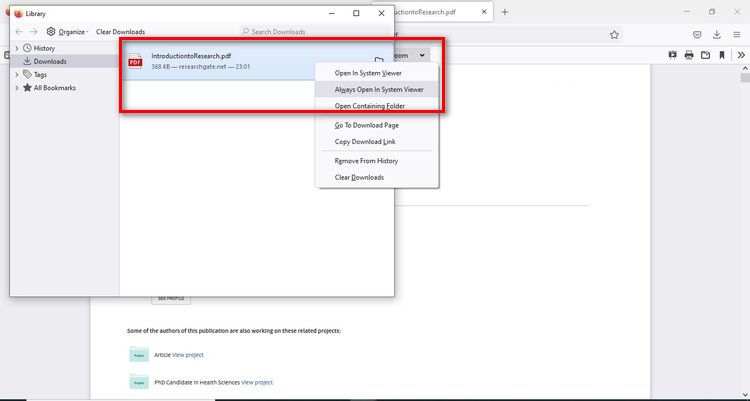
Task: Print the PDF document
Action: point(689,55)
